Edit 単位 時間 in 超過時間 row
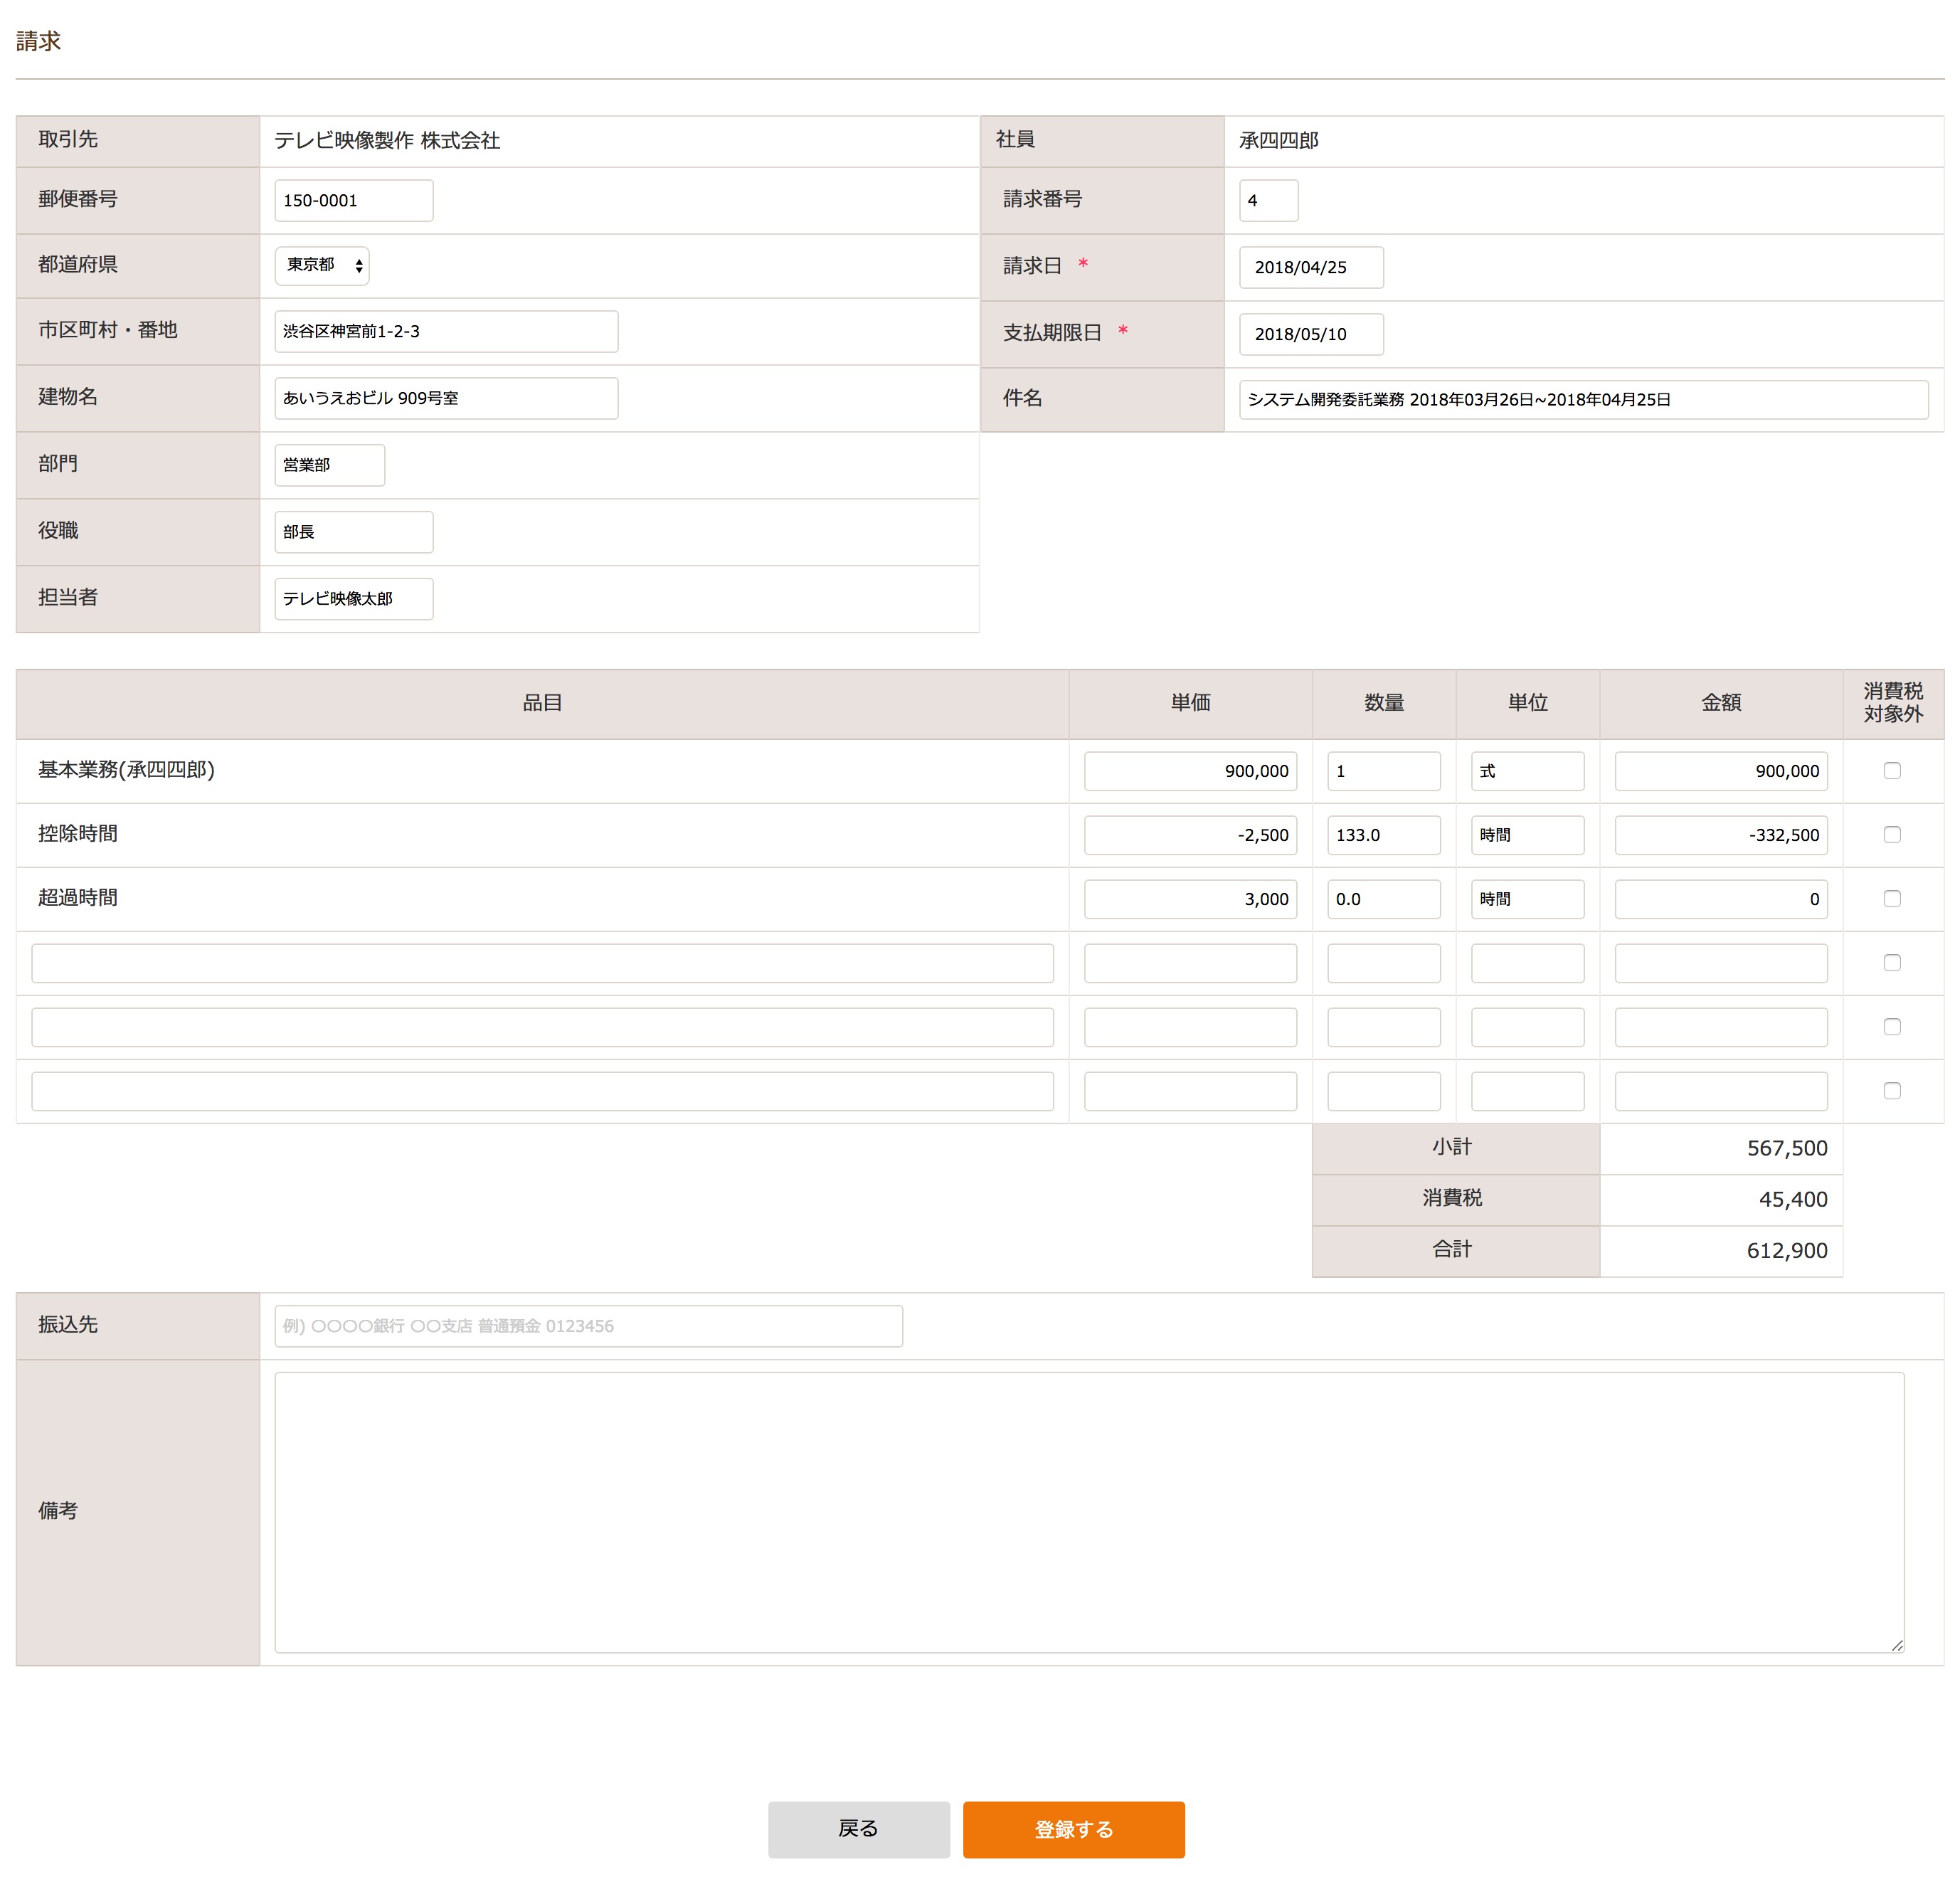This screenshot has width=1955, height=1904. [1527, 899]
